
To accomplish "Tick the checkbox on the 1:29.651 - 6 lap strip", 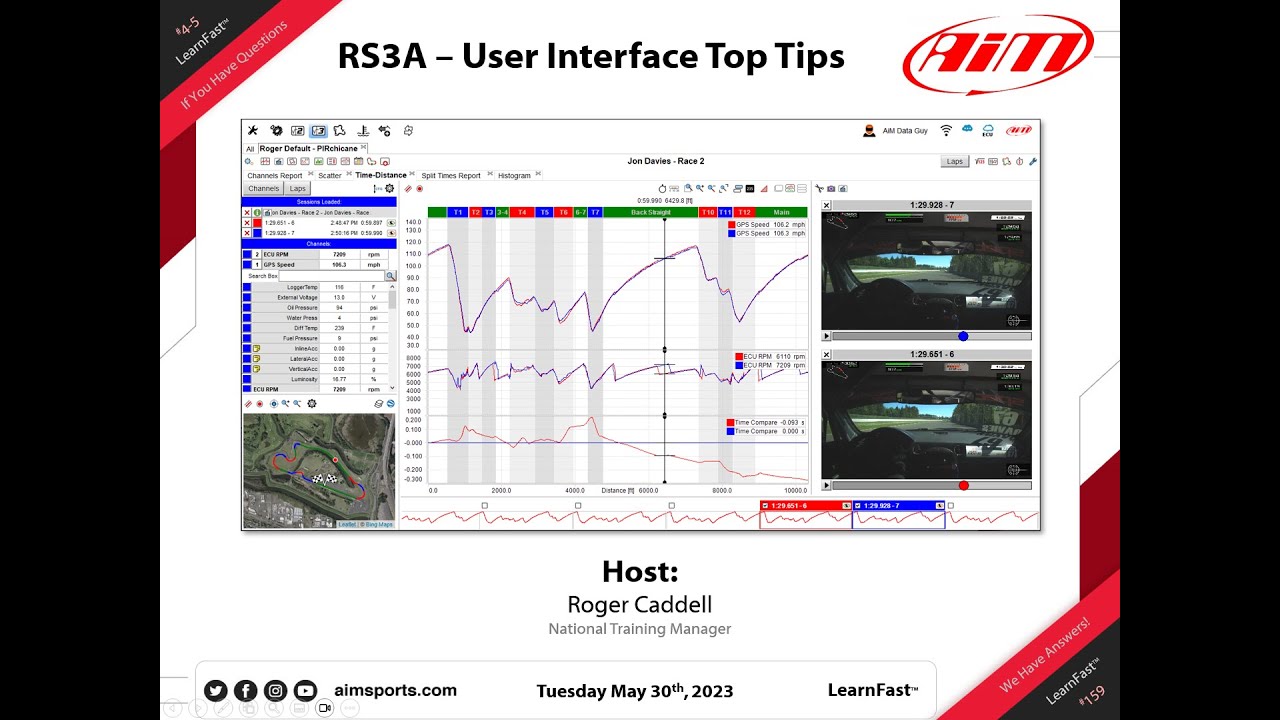I will click(x=766, y=506).
